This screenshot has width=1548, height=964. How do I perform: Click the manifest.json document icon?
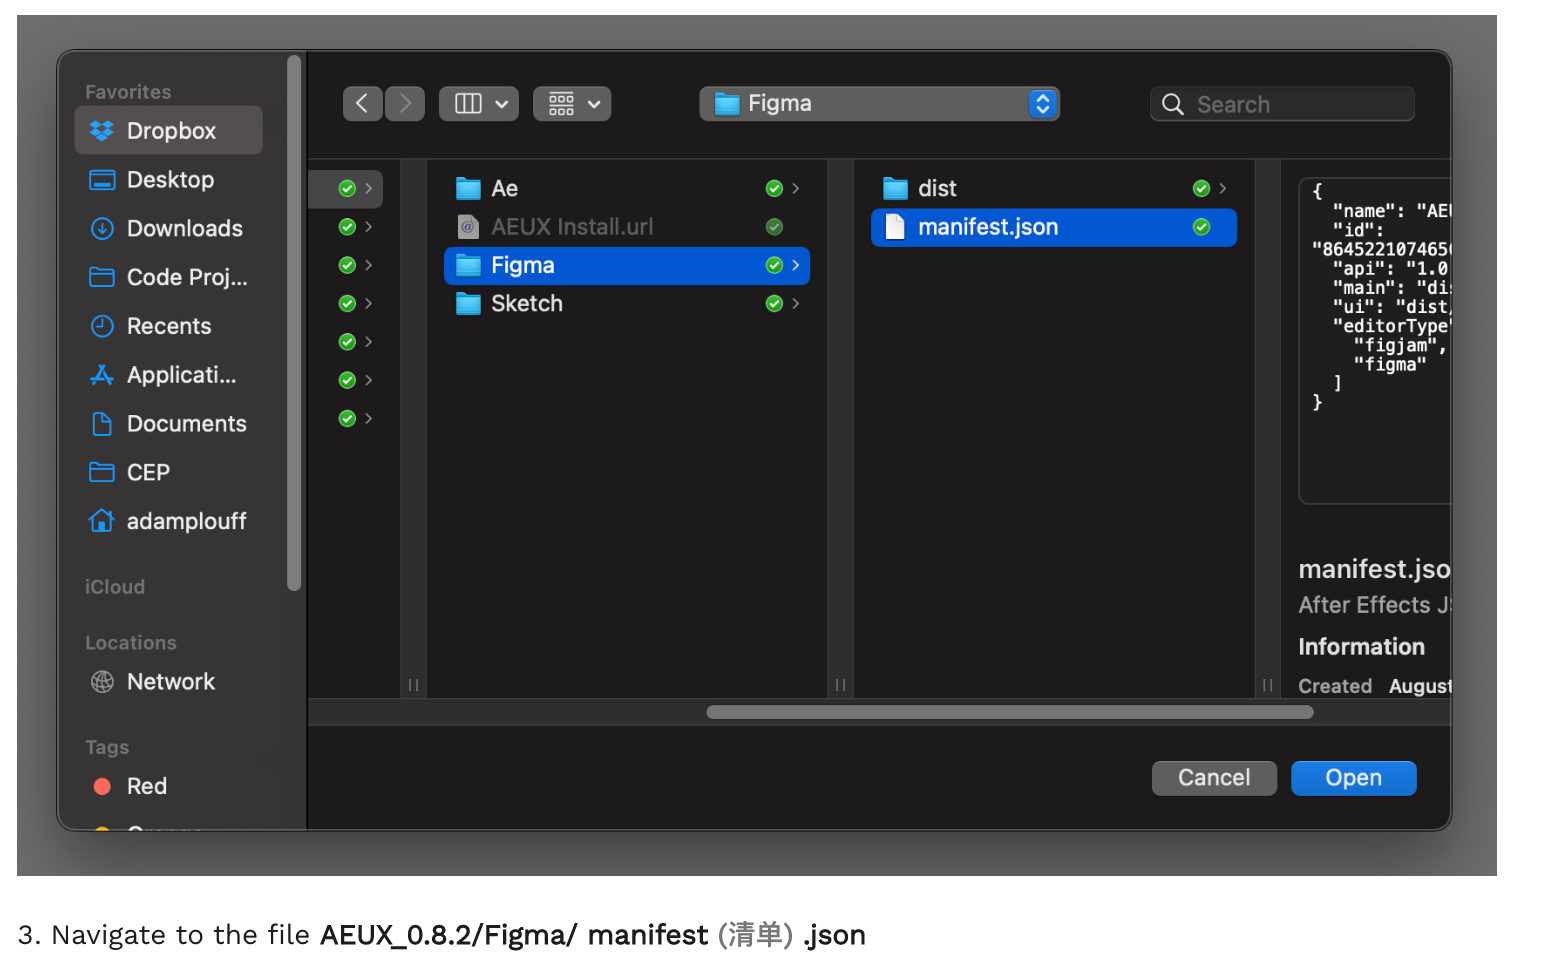point(895,227)
